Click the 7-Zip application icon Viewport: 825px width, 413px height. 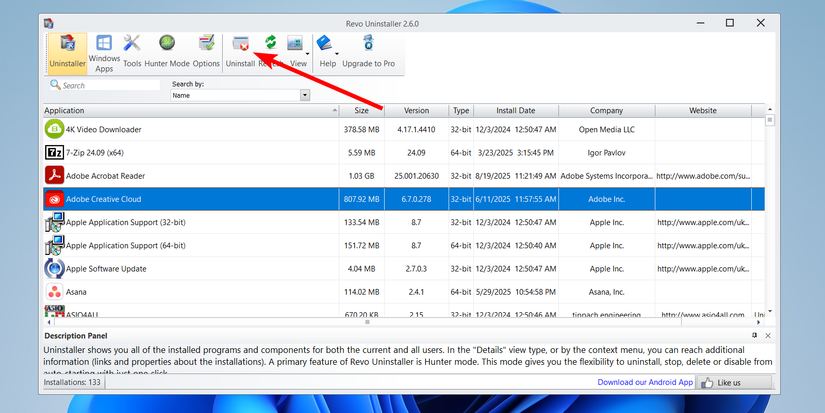pyautogui.click(x=54, y=153)
